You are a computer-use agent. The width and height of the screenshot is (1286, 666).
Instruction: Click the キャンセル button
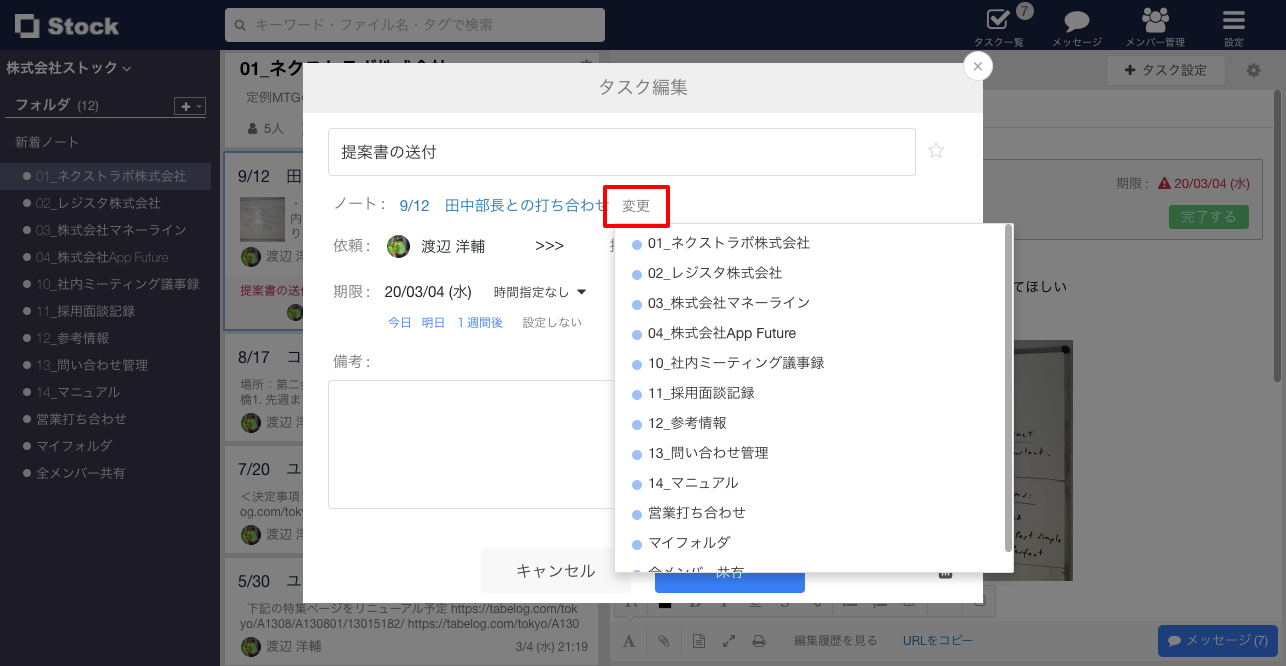555,569
